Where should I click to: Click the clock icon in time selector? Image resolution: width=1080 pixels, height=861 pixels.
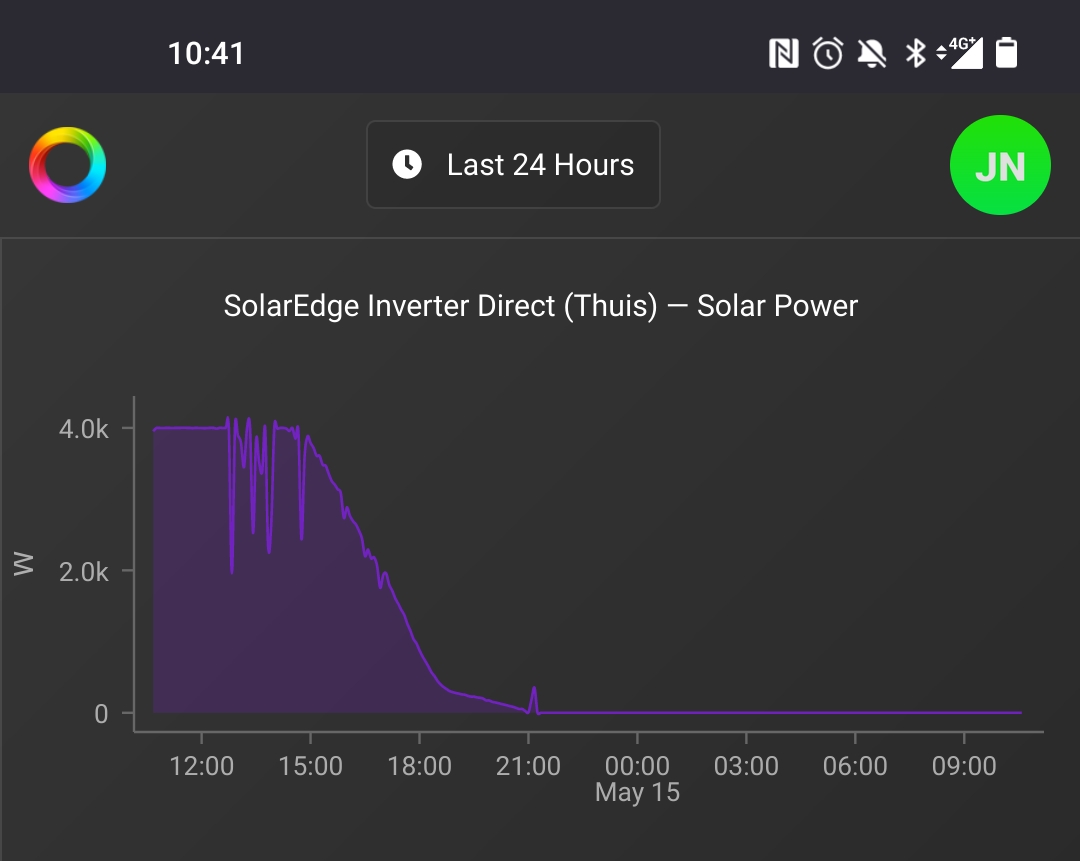click(407, 165)
